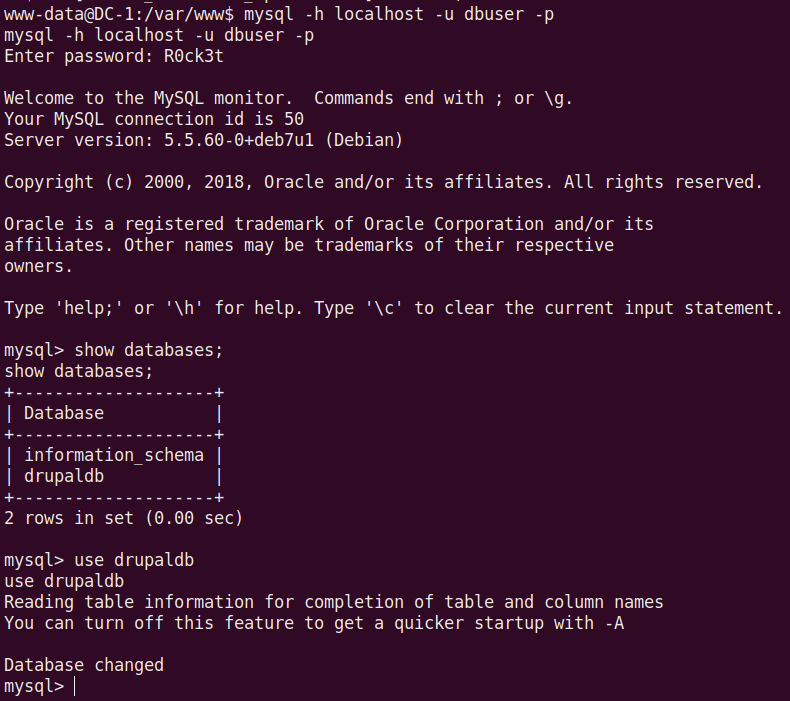Viewport: 790px width, 701px height.
Task: Select the drupaldb row in the databases table
Action: tap(64, 476)
